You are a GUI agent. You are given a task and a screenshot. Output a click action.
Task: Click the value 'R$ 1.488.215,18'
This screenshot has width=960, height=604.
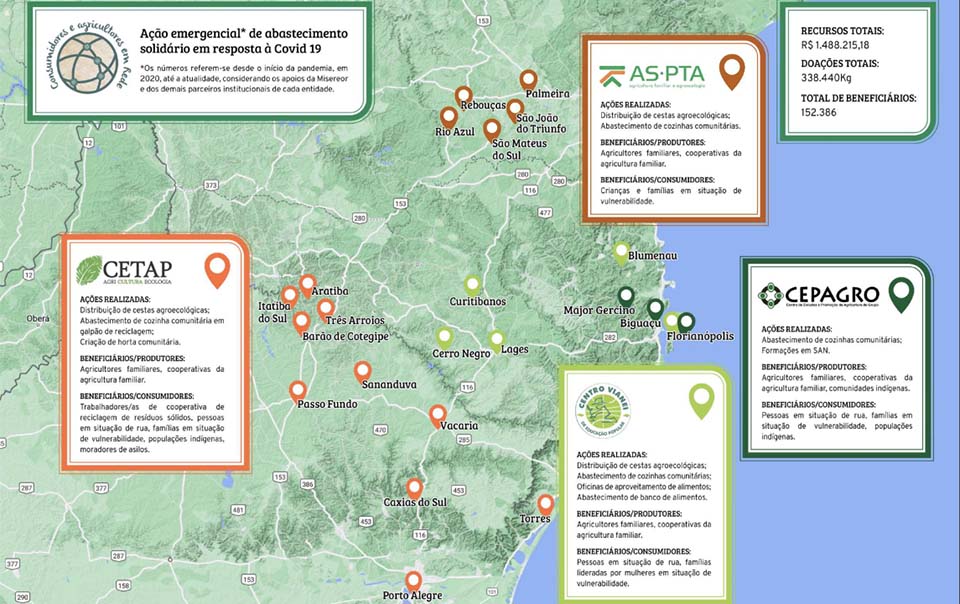tap(834, 45)
